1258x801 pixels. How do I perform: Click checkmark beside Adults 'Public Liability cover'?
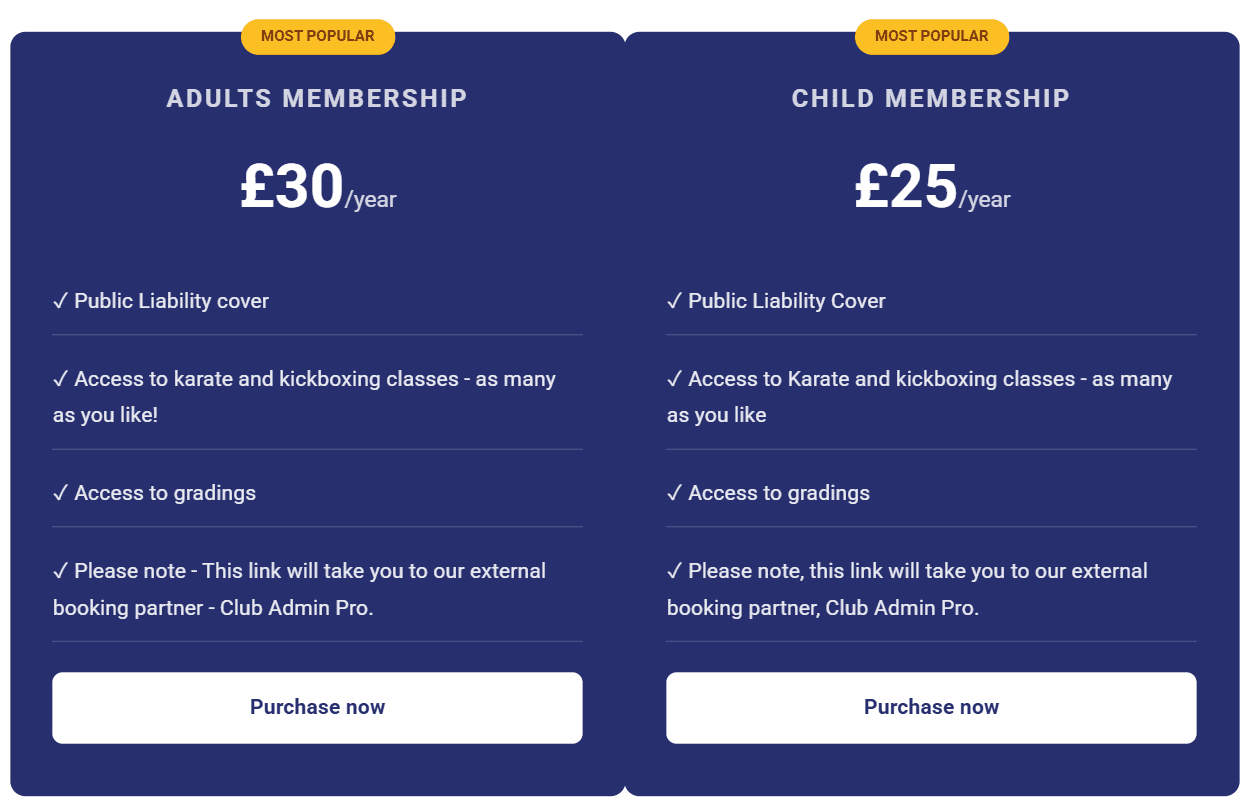[x=61, y=300]
